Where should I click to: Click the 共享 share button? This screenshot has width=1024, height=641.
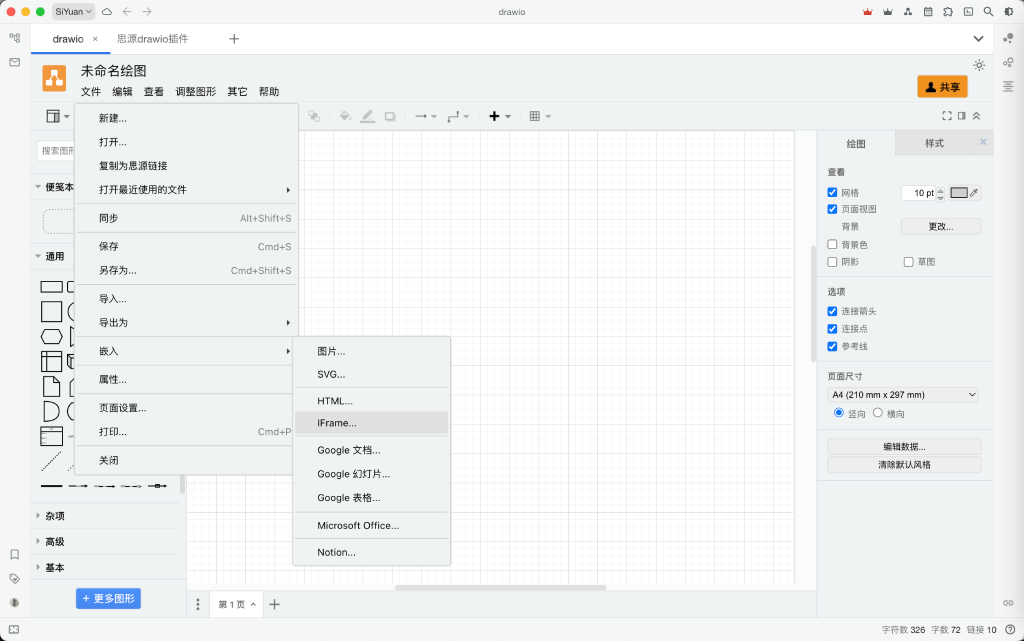tap(942, 87)
